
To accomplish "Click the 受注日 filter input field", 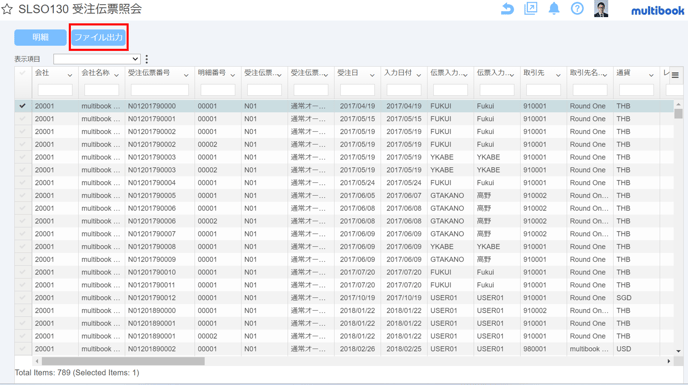I will click(357, 90).
